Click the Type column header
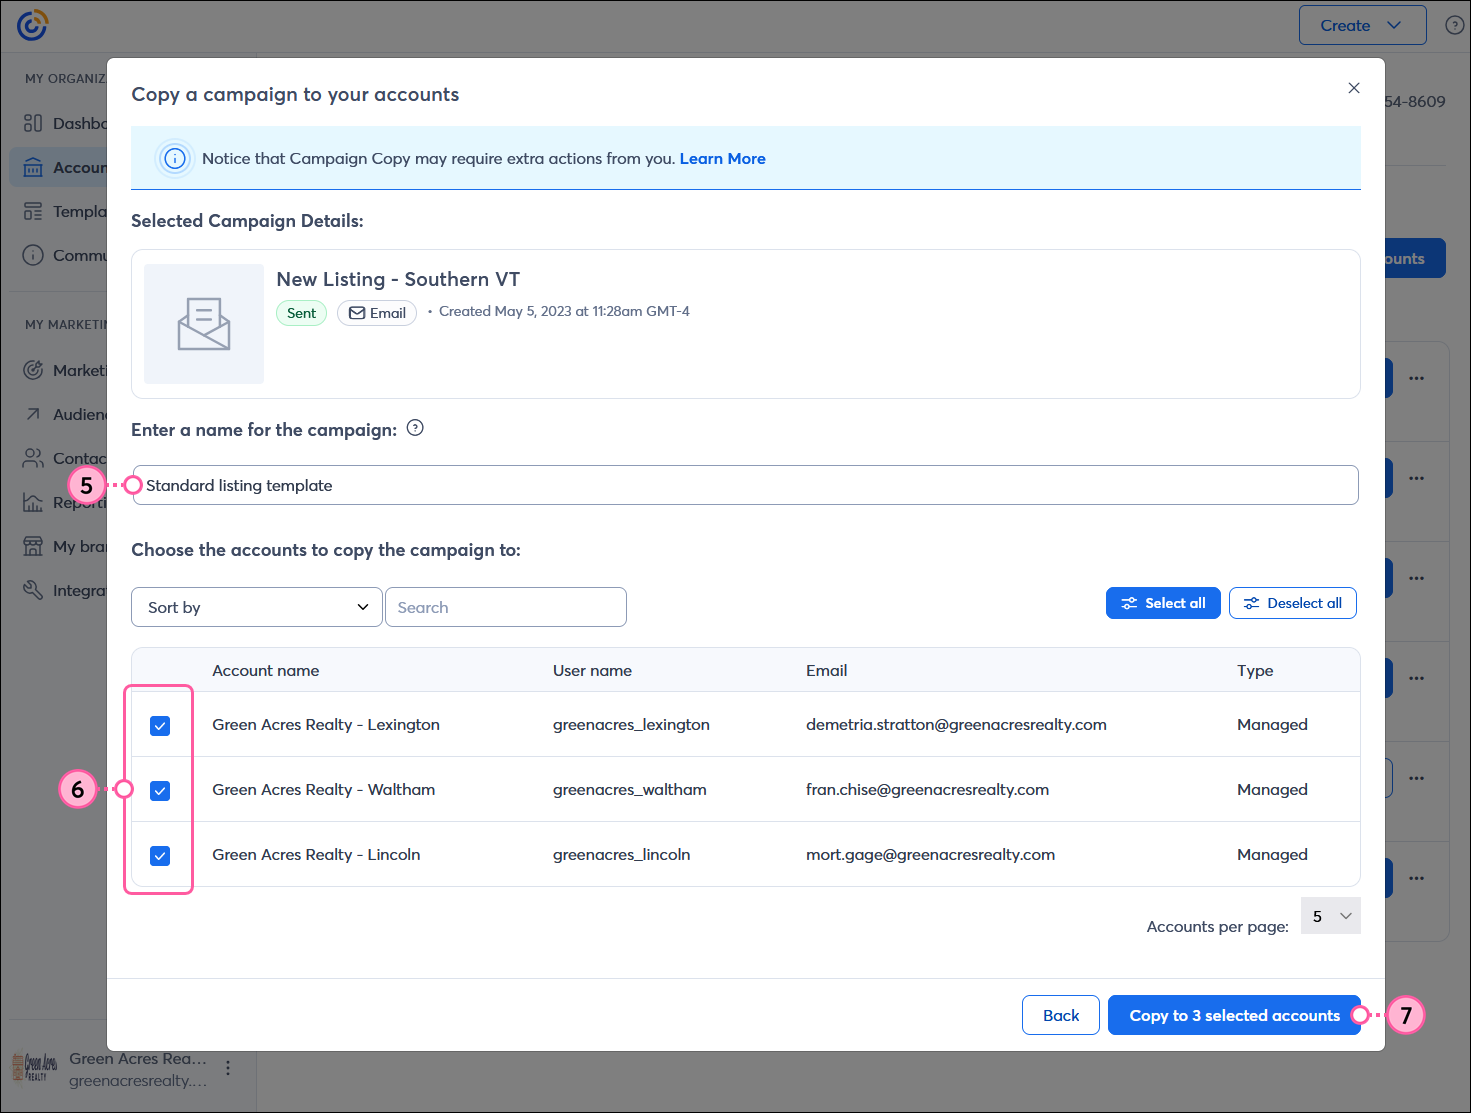The width and height of the screenshot is (1471, 1113). pyautogui.click(x=1255, y=670)
